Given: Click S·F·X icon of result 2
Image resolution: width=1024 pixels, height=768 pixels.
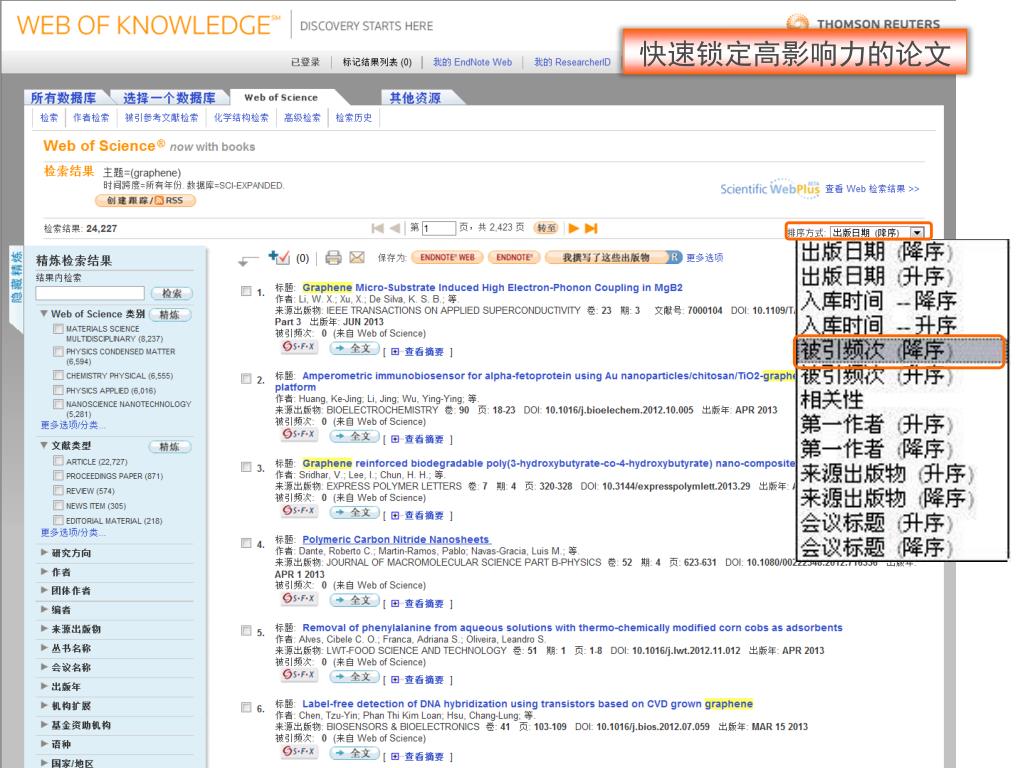Looking at the screenshot, I should 298,434.
